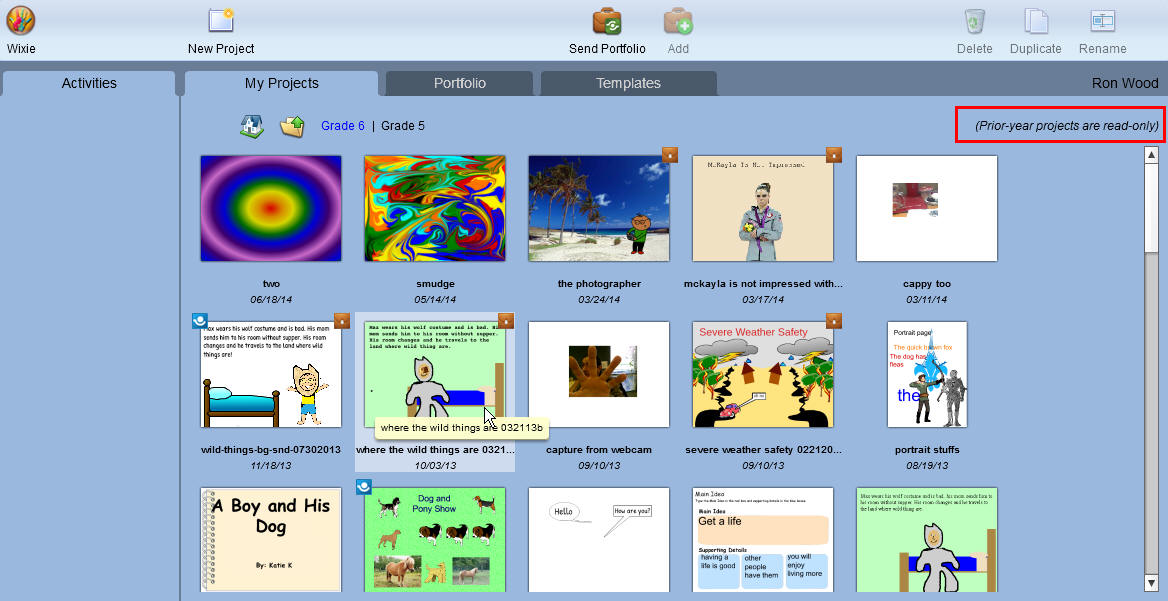The height and width of the screenshot is (601, 1168).
Task: Select the photographer beach project thumbnail
Action: click(x=599, y=209)
